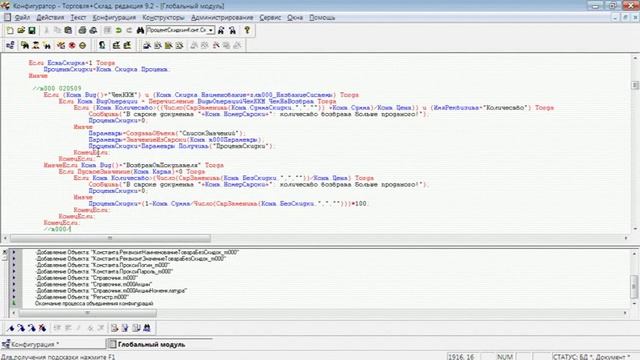The width and height of the screenshot is (640, 360).
Task: Switch to the Глобальный модуль tab
Action: click(159, 344)
